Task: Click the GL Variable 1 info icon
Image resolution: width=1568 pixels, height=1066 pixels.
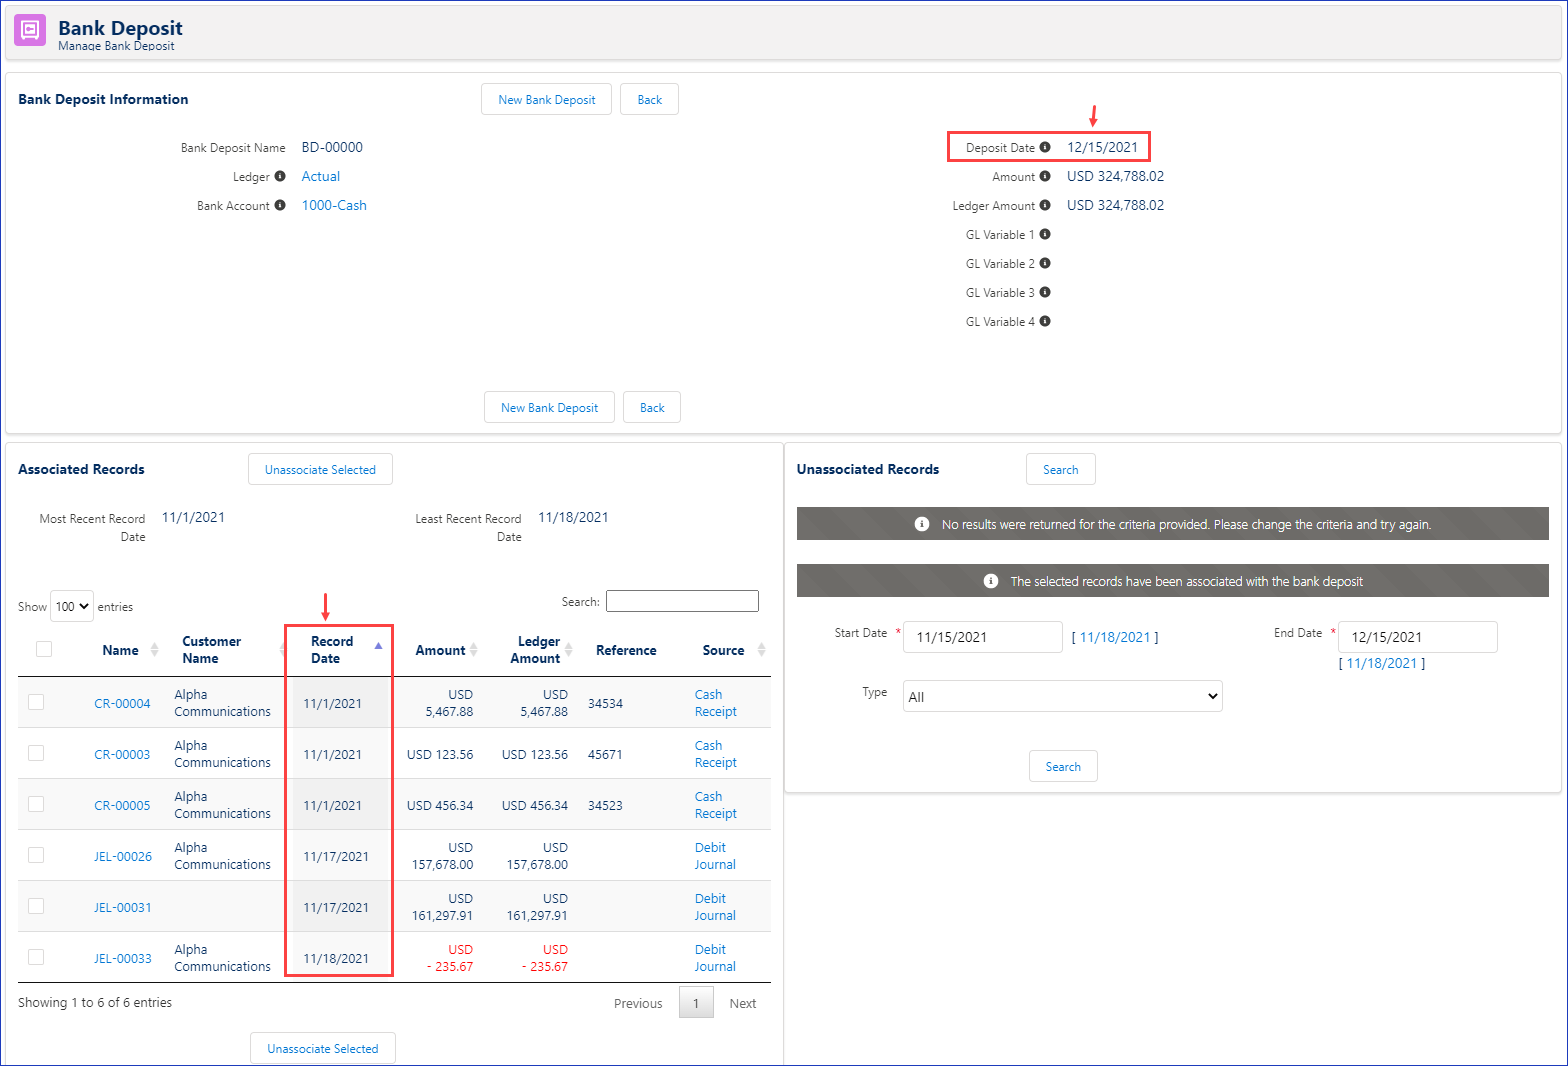Action: click(1045, 234)
